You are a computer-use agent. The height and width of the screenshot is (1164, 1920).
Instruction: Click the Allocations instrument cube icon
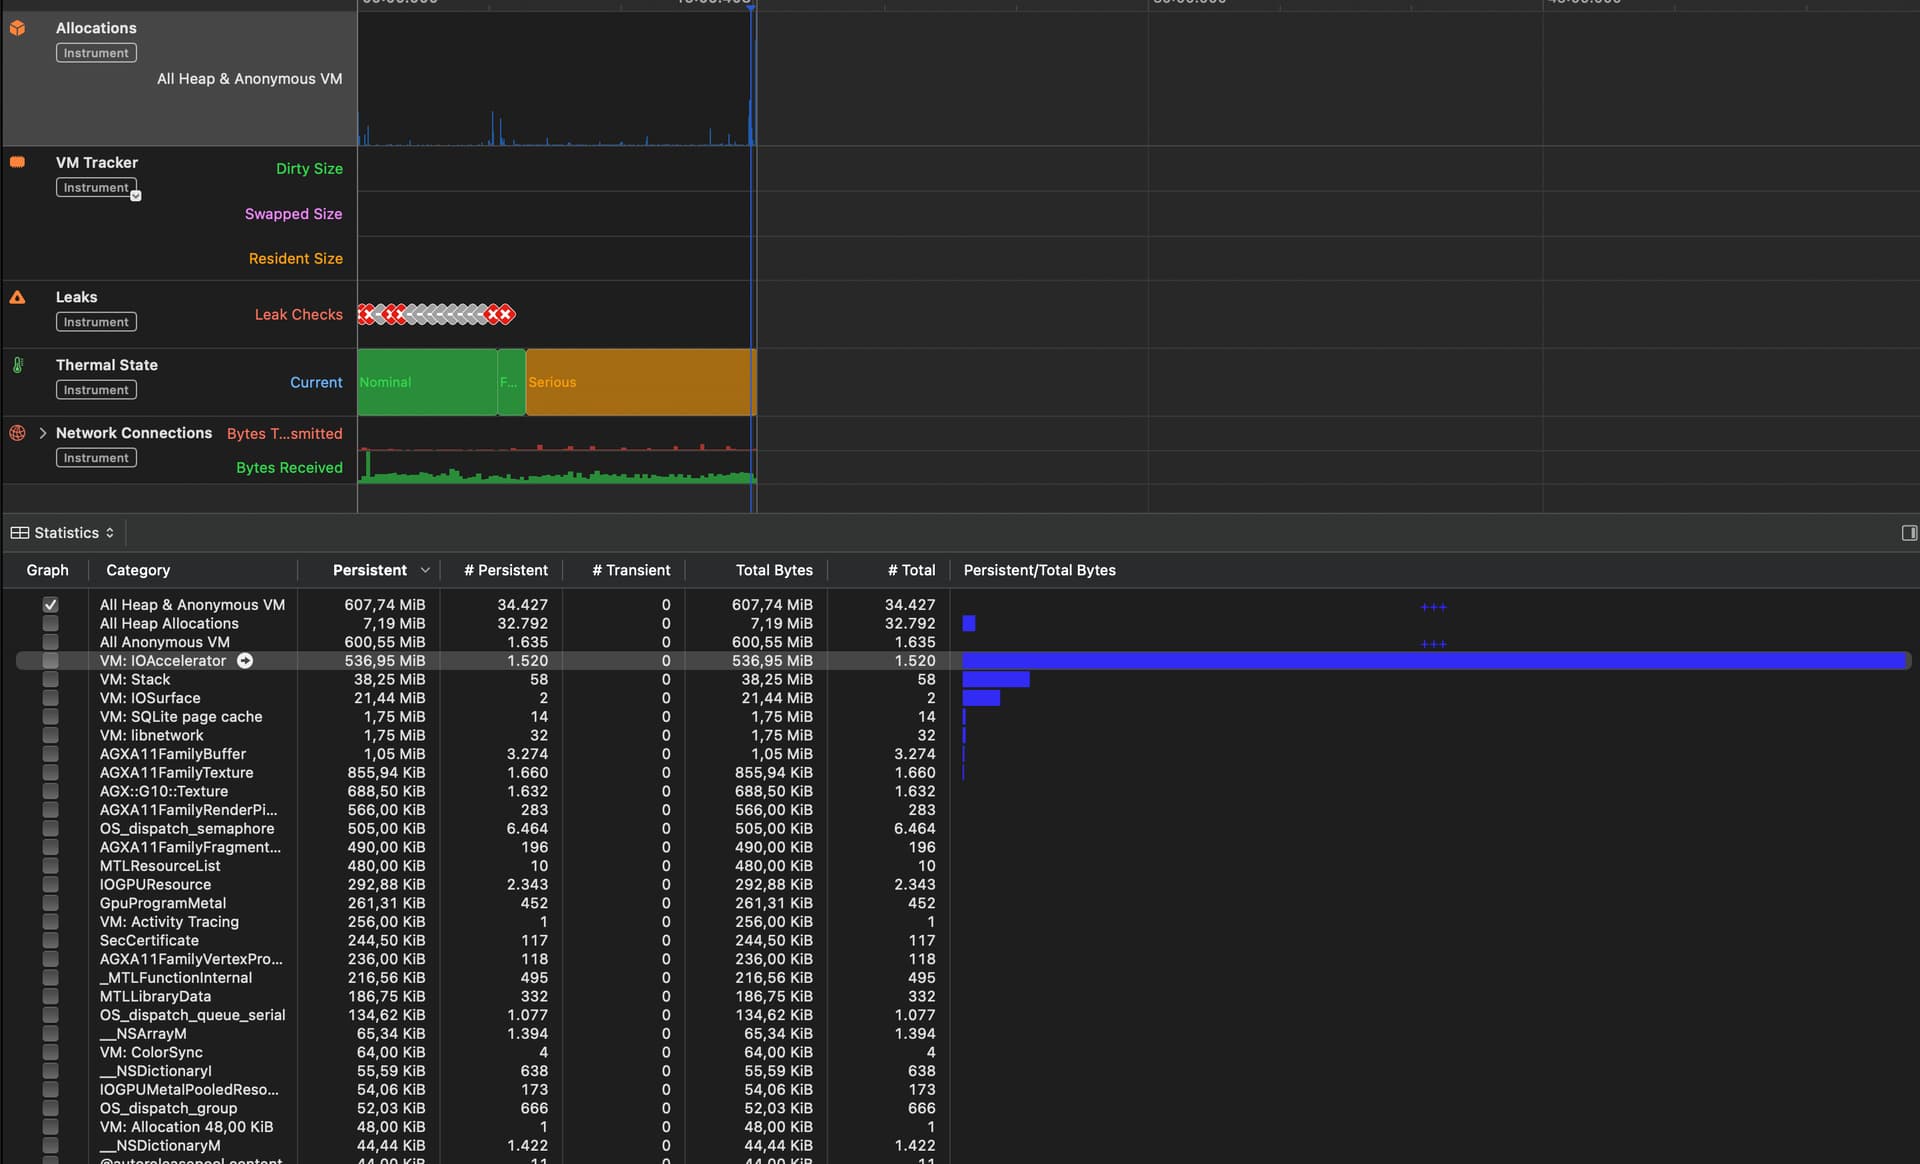click(x=18, y=28)
